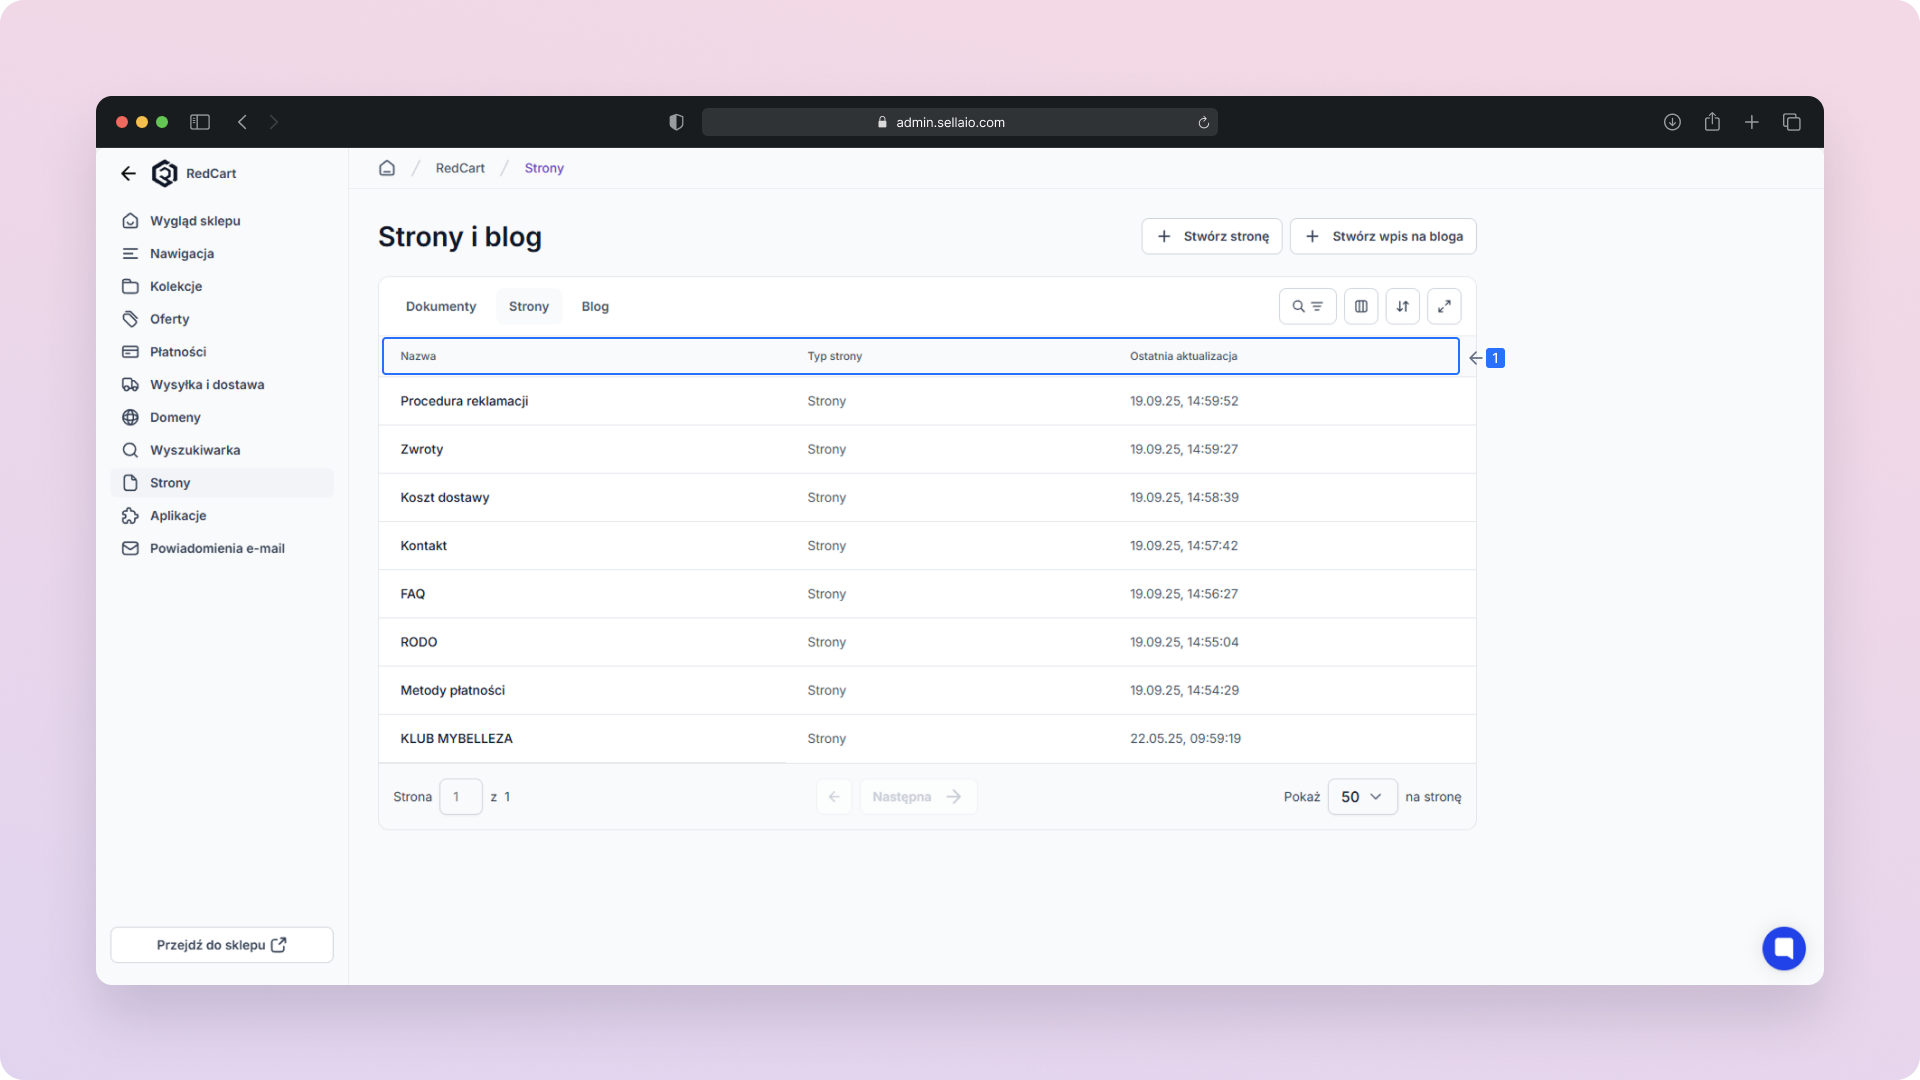Screen dimensions: 1920x1080
Task: Click the RedCart breadcrumb link
Action: (x=460, y=168)
